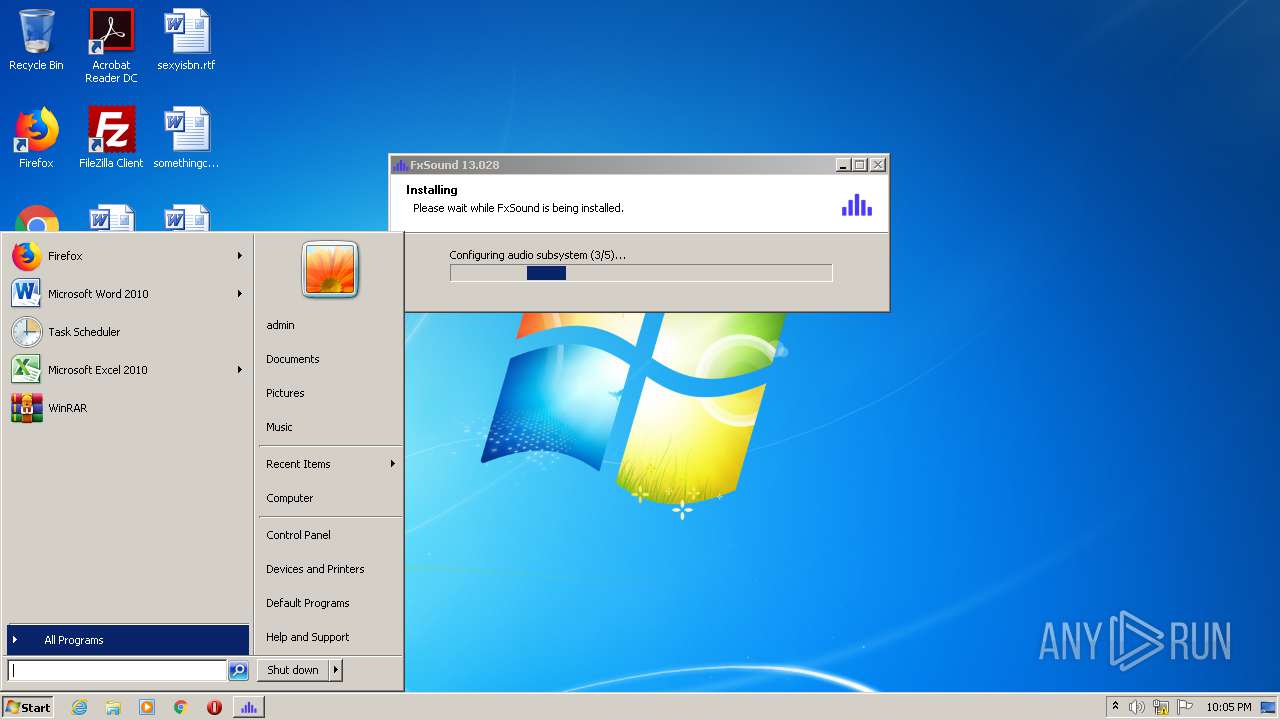Launch Microsoft Excel 2010 from Start menu
The image size is (1280, 720).
(x=128, y=370)
